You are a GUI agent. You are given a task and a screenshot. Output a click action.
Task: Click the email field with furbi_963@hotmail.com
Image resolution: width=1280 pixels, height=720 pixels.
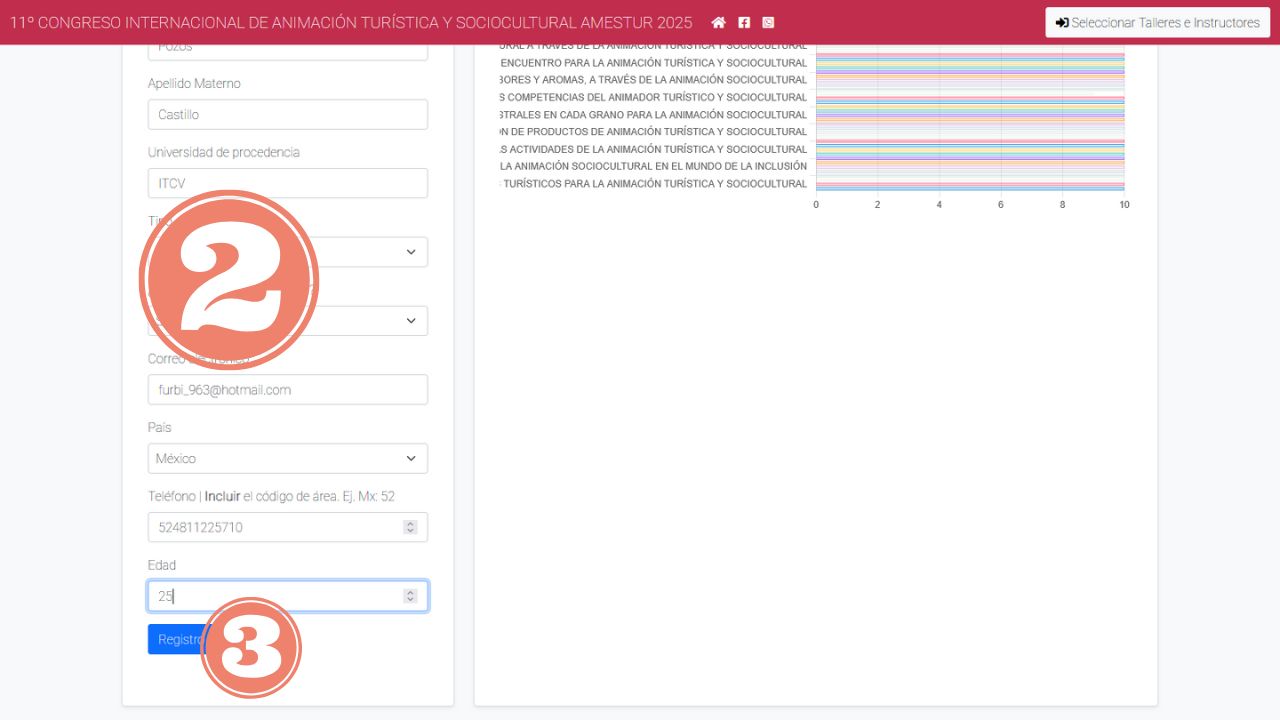pyautogui.click(x=288, y=390)
